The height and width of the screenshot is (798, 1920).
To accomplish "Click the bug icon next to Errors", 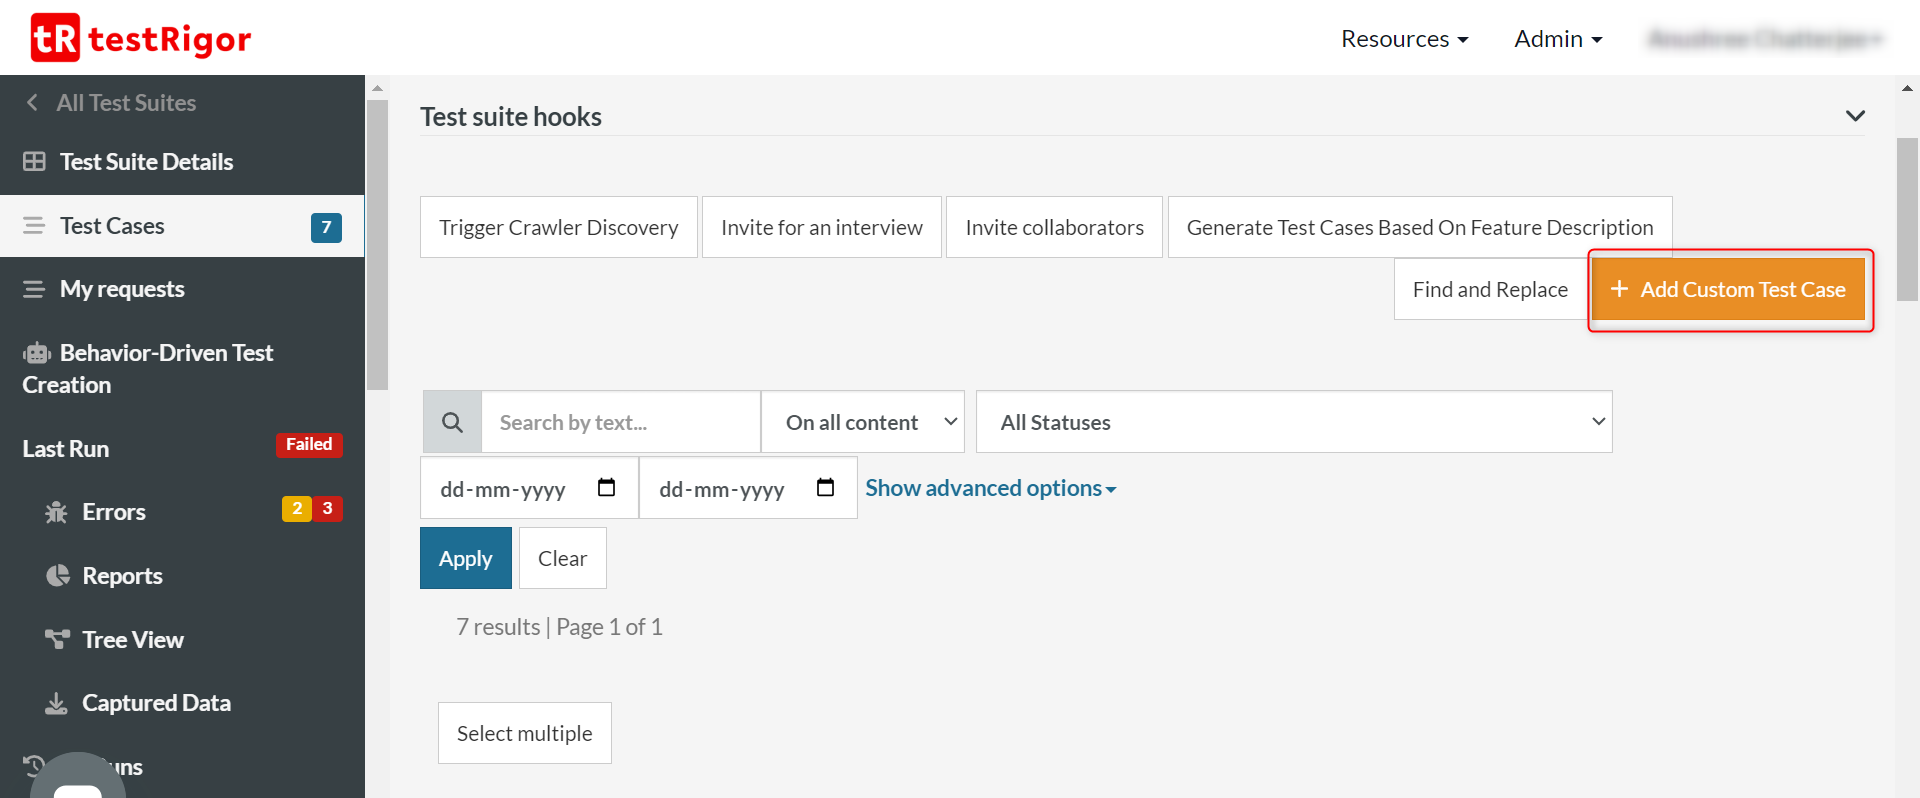I will tap(56, 512).
